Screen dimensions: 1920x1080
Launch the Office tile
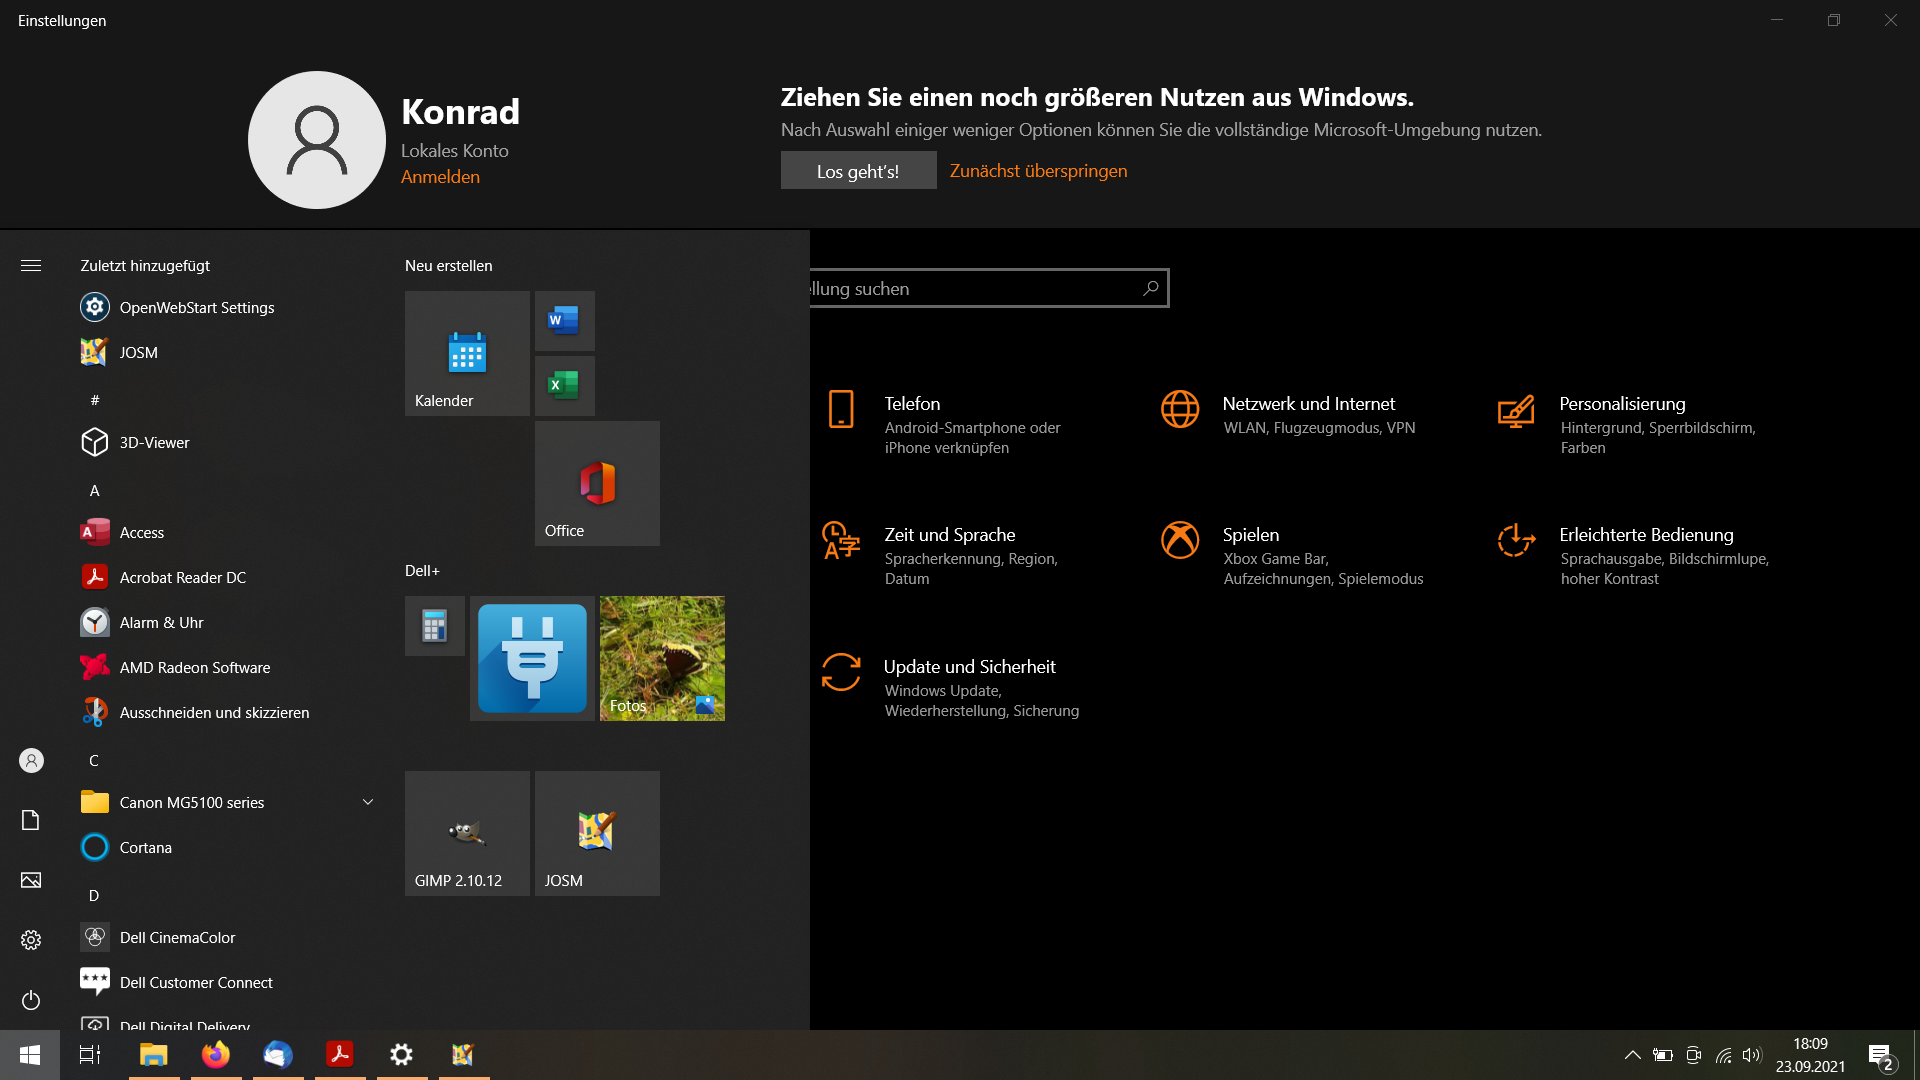pyautogui.click(x=597, y=483)
